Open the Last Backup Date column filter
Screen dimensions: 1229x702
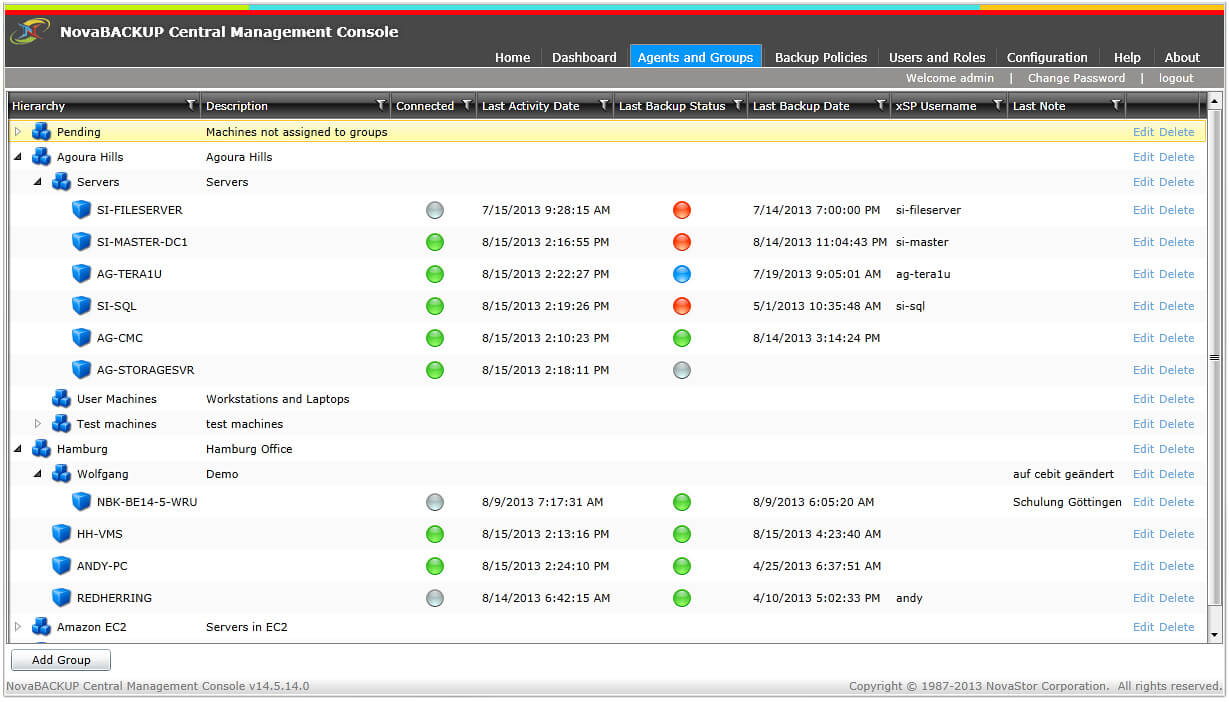click(x=881, y=105)
